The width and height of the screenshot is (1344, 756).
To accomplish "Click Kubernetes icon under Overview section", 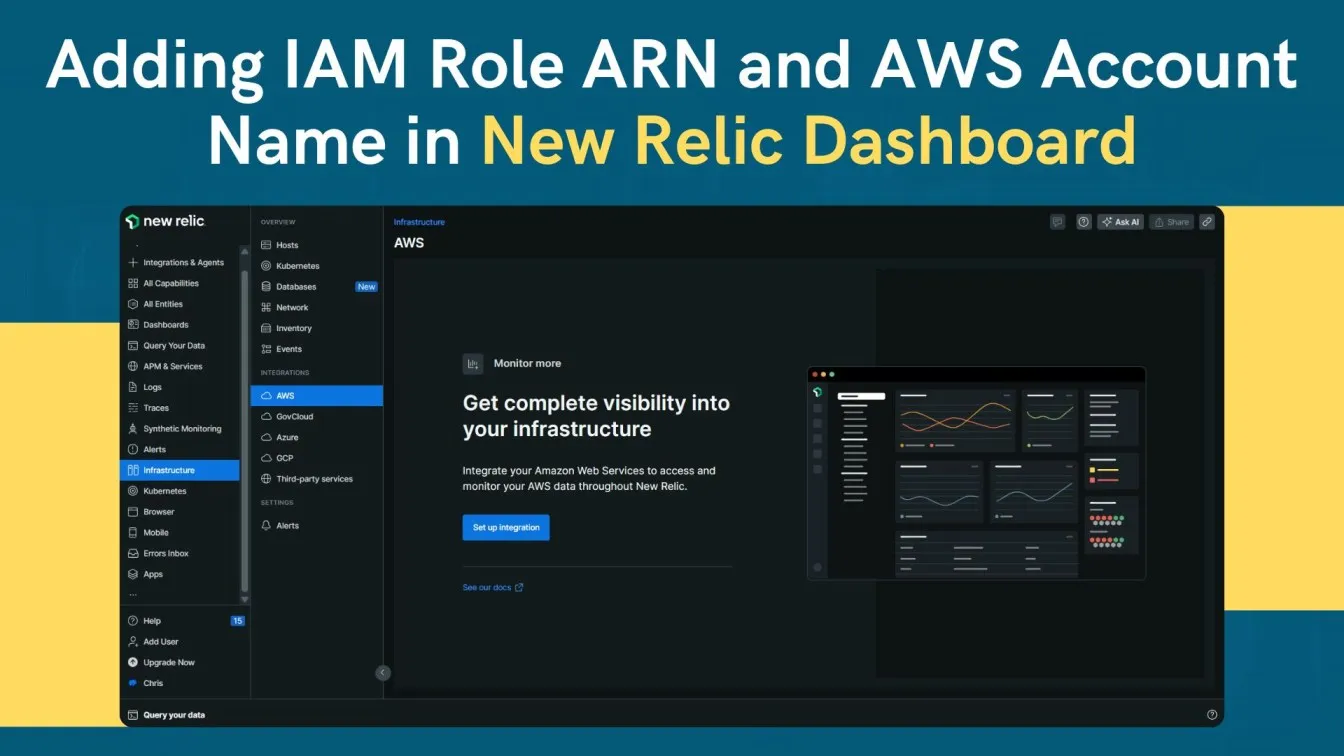I will [x=266, y=266].
